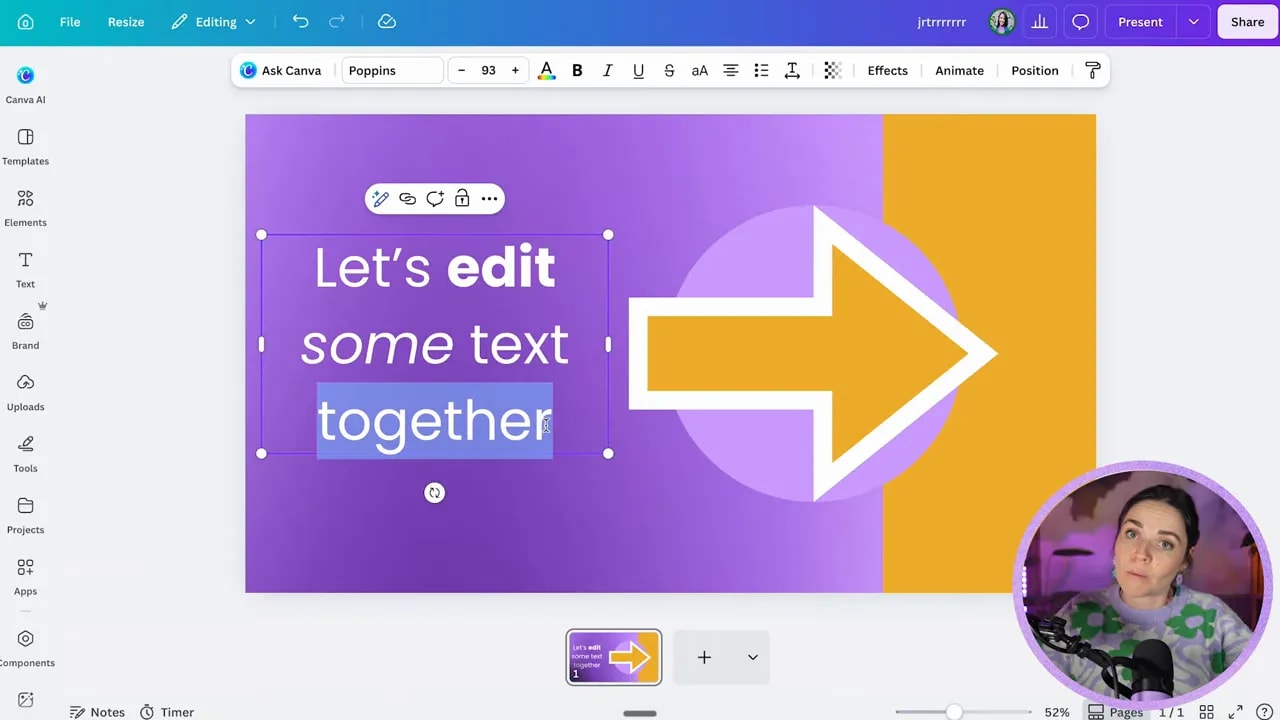Toggle underline formatting
The image size is (1280, 720).
pyautogui.click(x=638, y=70)
